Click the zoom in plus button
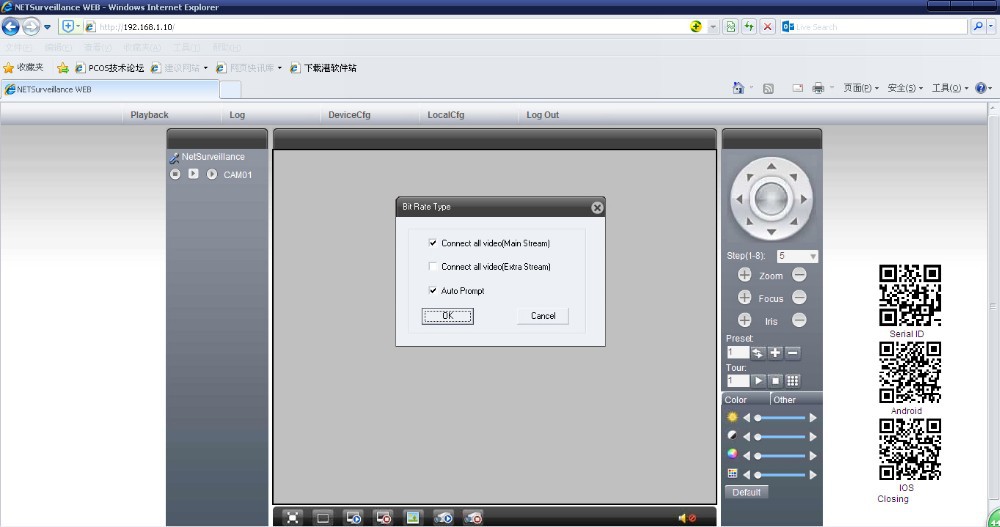Image resolution: width=1000 pixels, height=527 pixels. (744, 275)
